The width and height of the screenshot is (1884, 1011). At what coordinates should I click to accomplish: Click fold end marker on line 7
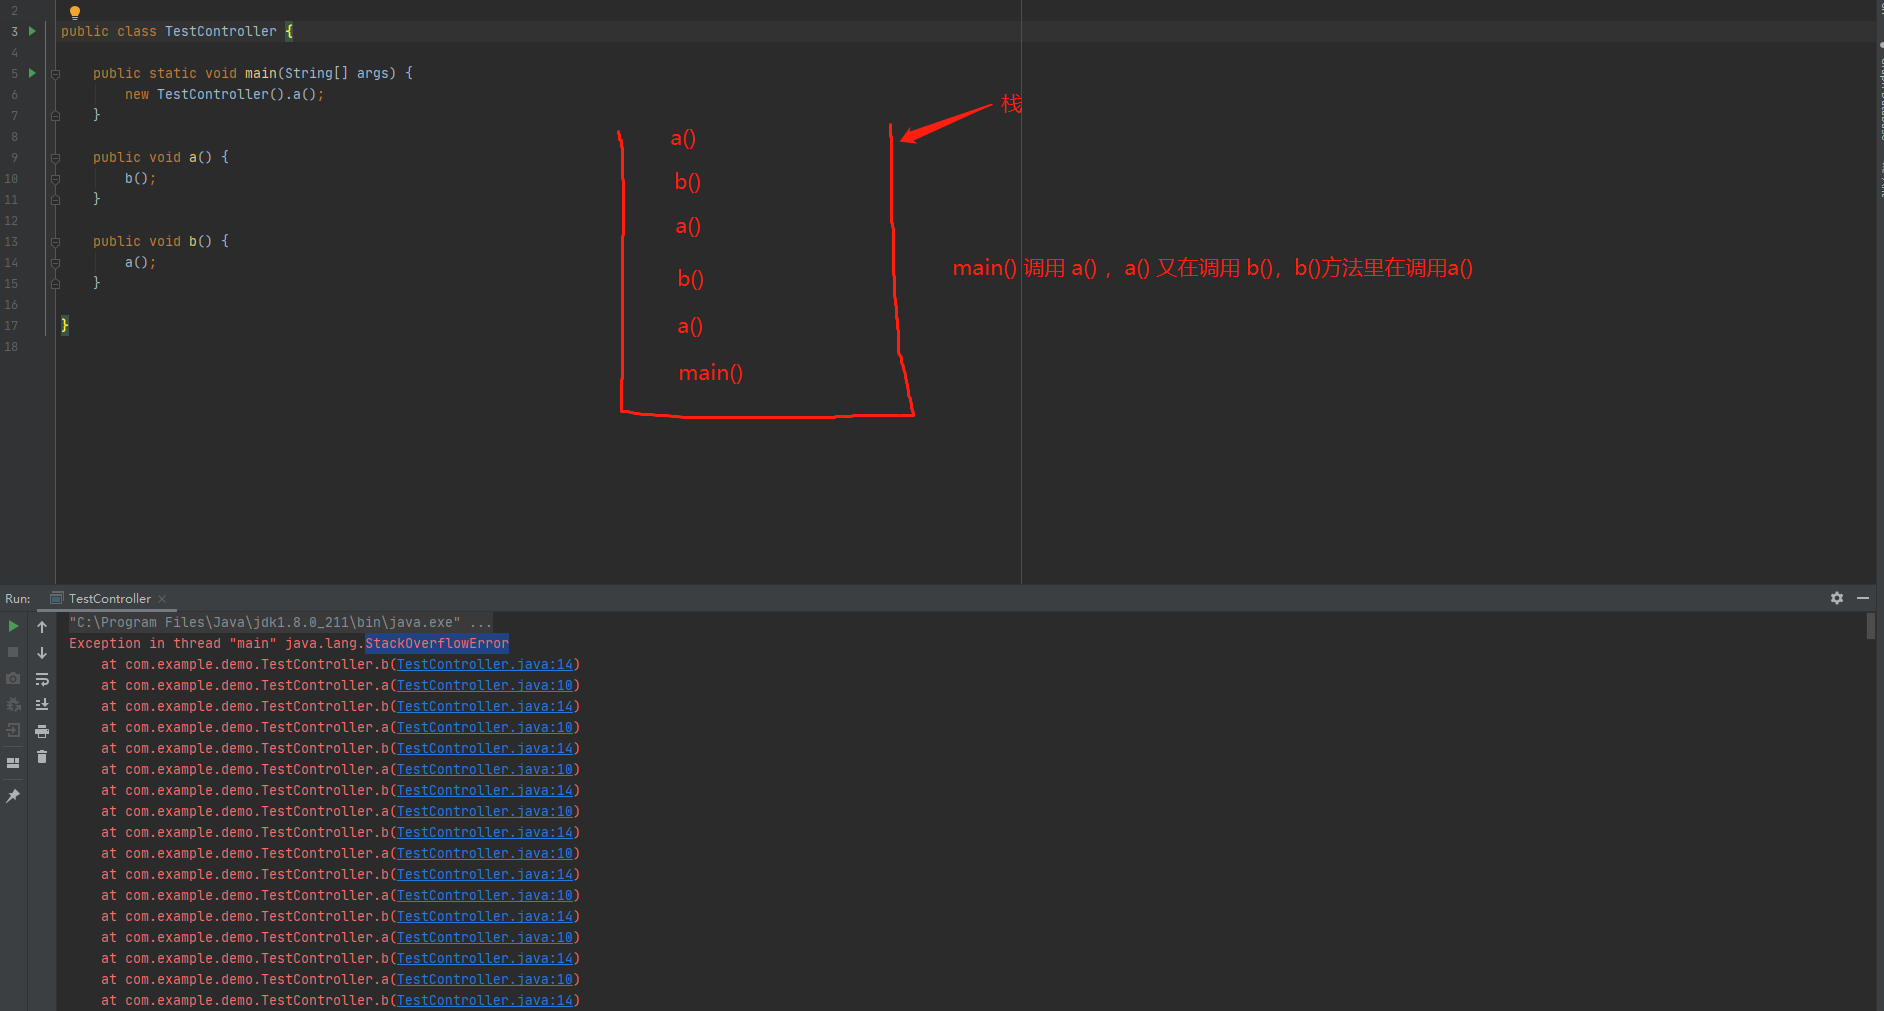pyautogui.click(x=56, y=116)
